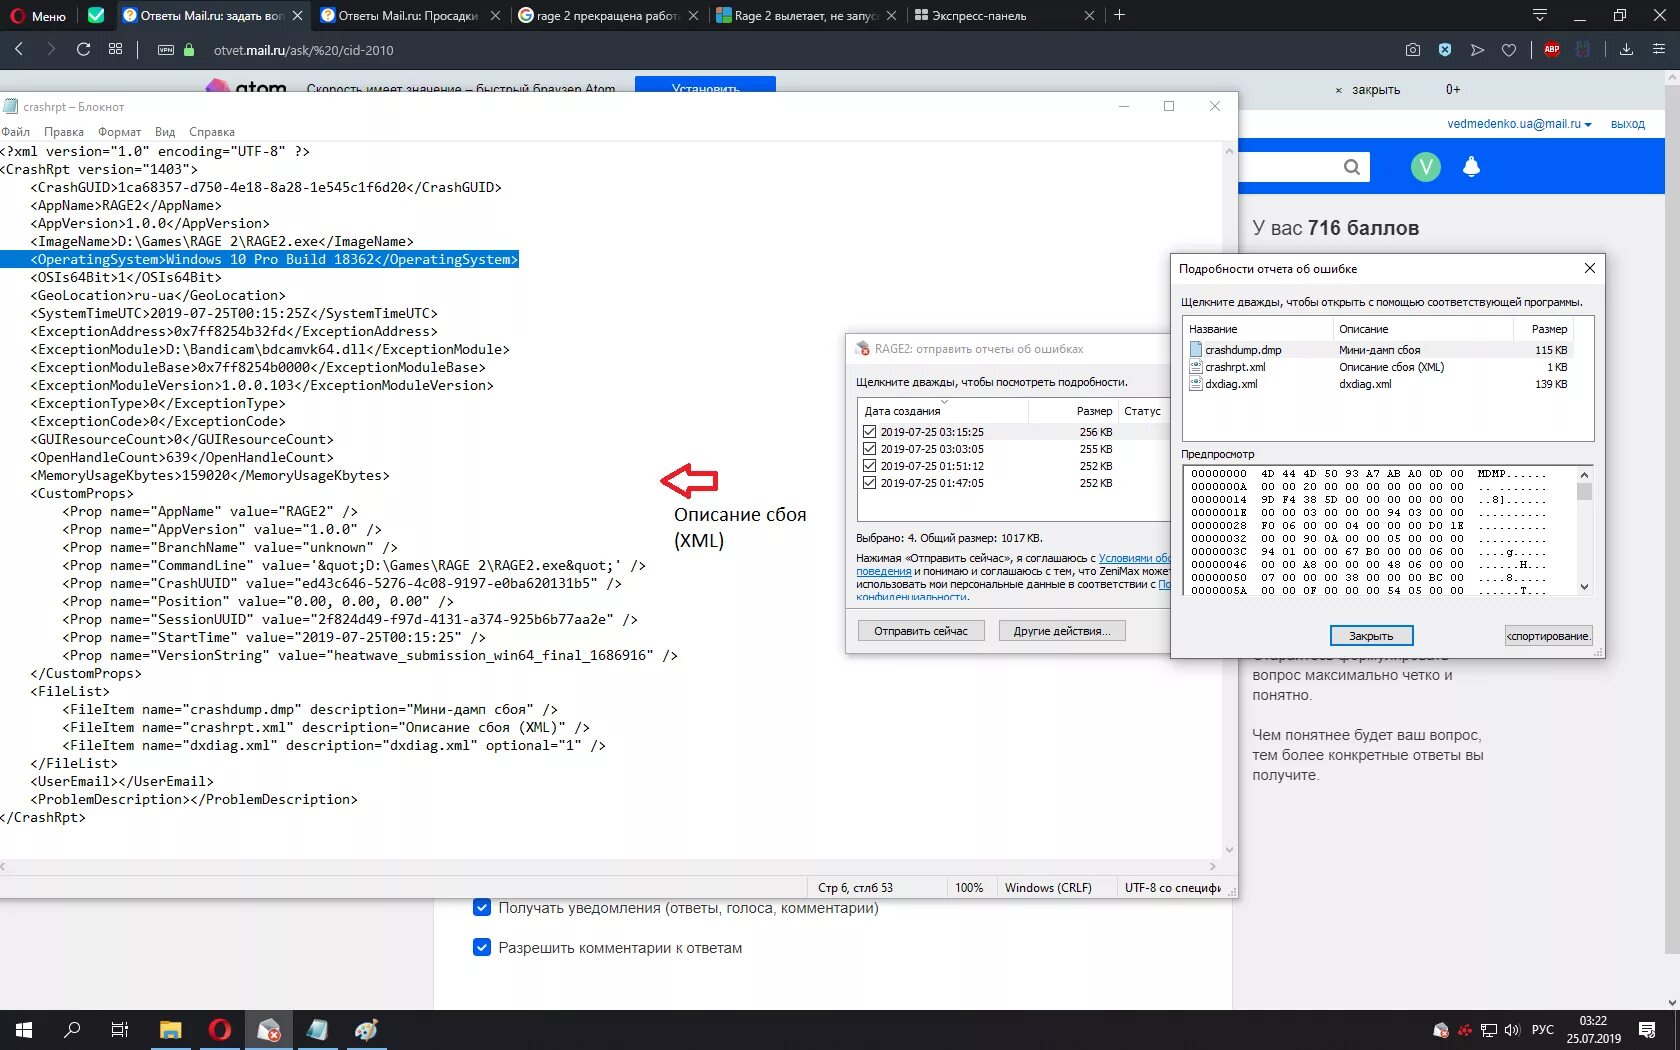Select crashrpt.xml in the file list

click(x=1378, y=367)
